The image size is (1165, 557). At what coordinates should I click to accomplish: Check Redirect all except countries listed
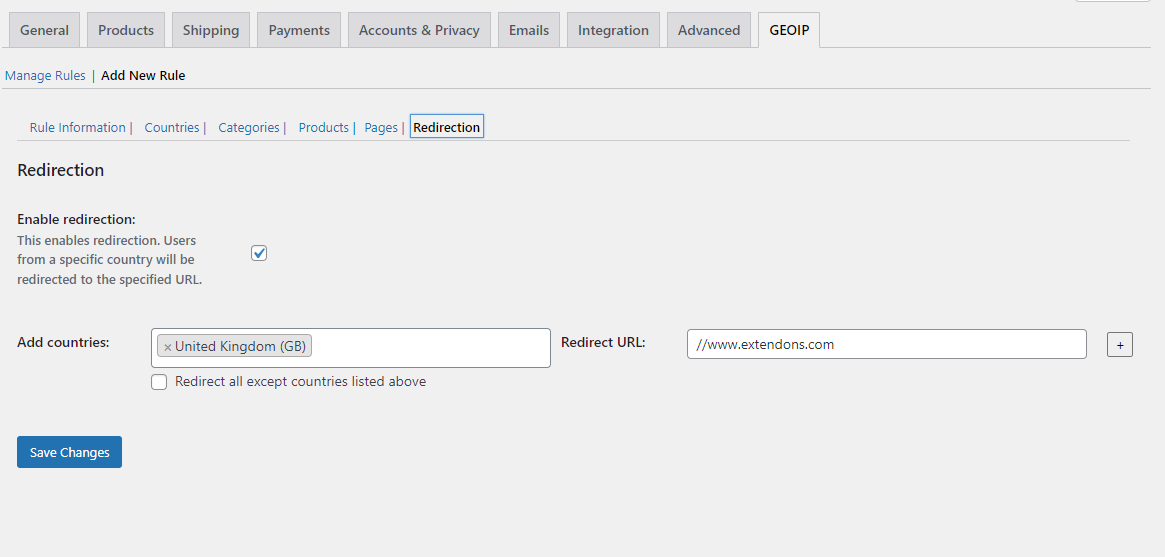(x=159, y=382)
